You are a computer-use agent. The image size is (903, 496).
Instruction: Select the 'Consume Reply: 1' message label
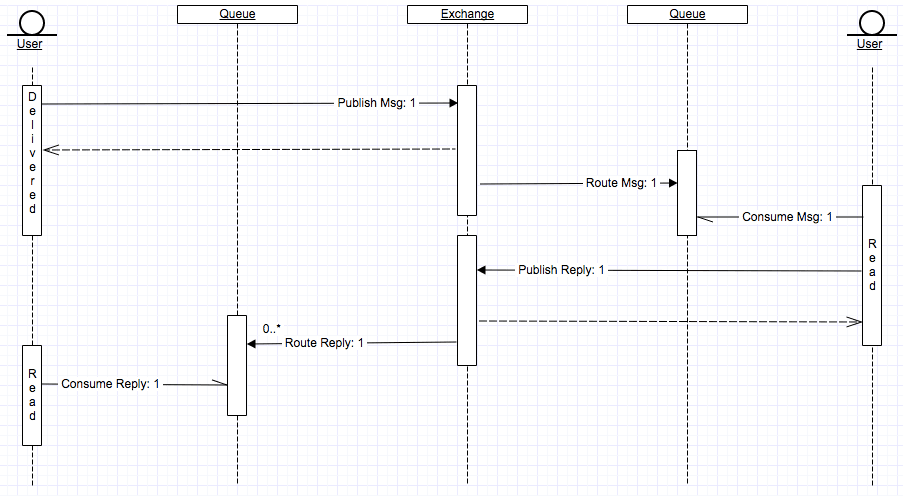110,384
